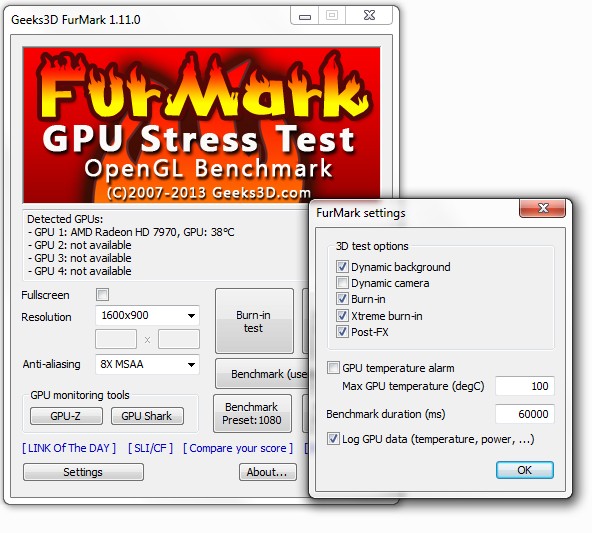This screenshot has height=533, width=592.
Task: Select the 'GPU 3: not available' line
Action: click(80, 258)
